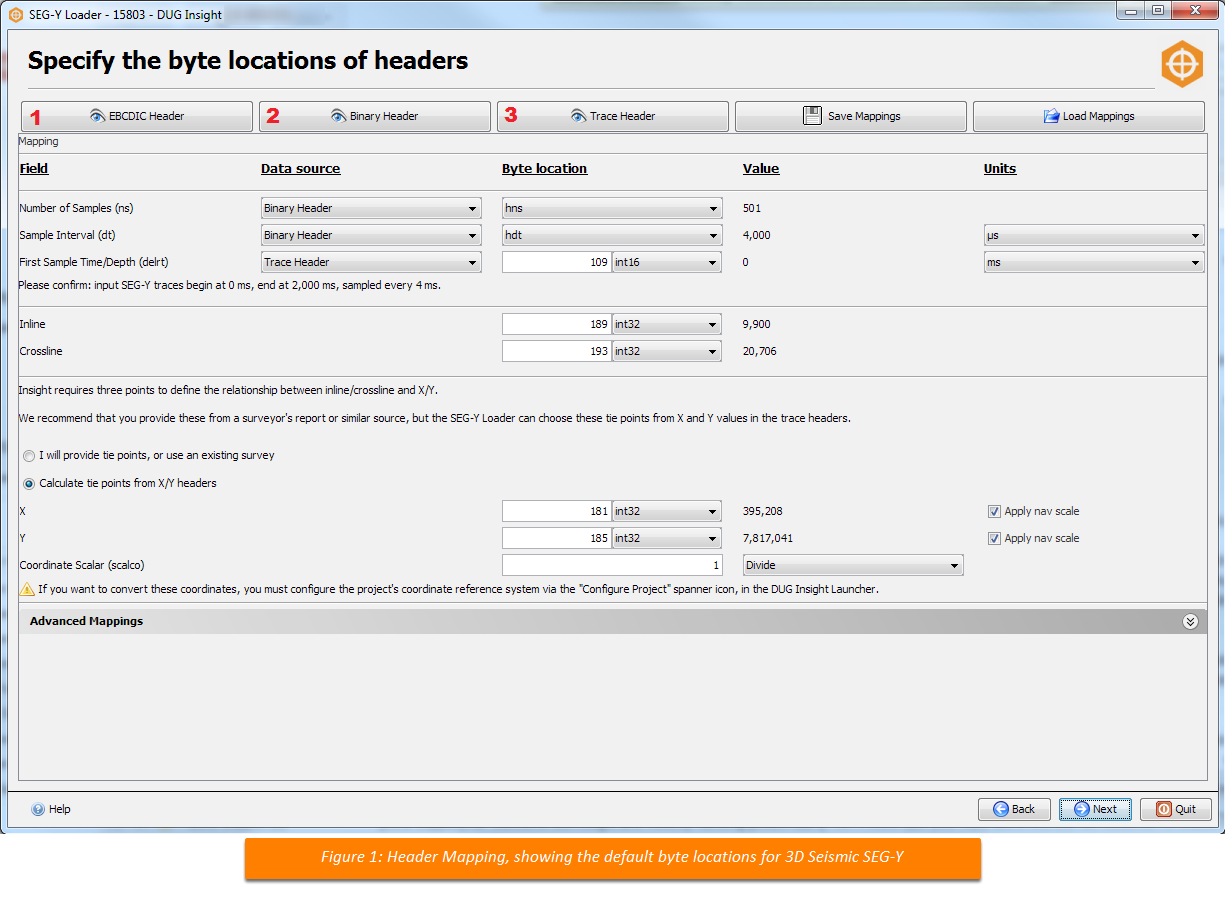The height and width of the screenshot is (898, 1225).
Task: Click the Inline value 9,900
Action: [x=757, y=324]
